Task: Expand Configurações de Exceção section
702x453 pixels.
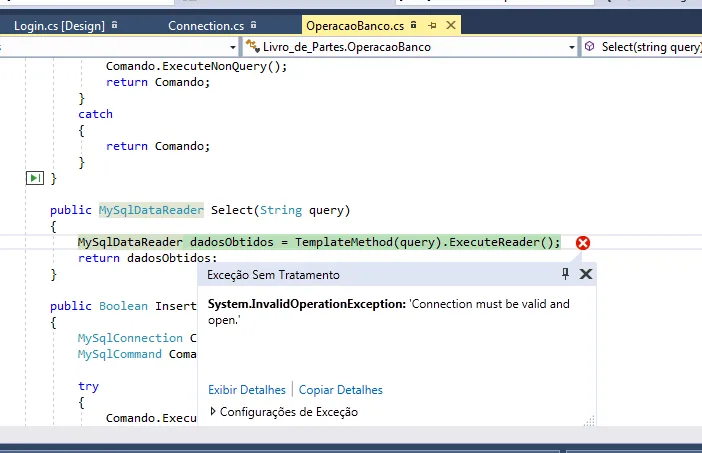Action: point(213,411)
